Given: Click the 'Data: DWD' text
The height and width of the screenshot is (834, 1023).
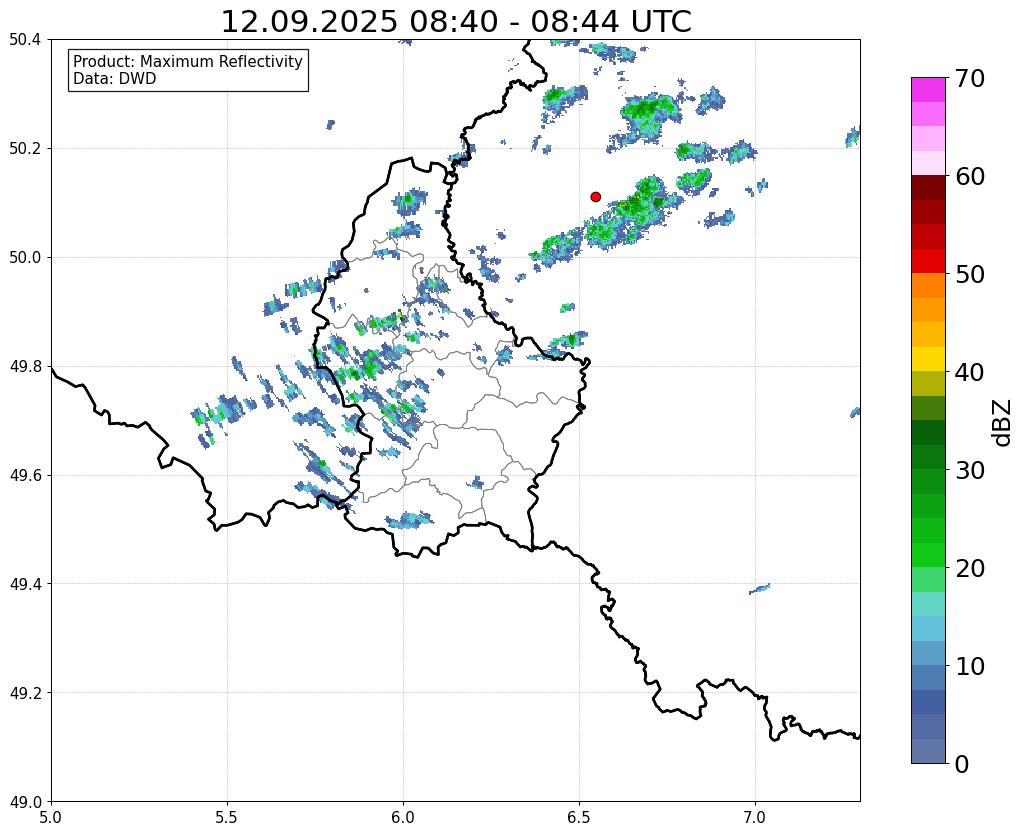Looking at the screenshot, I should (115, 79).
